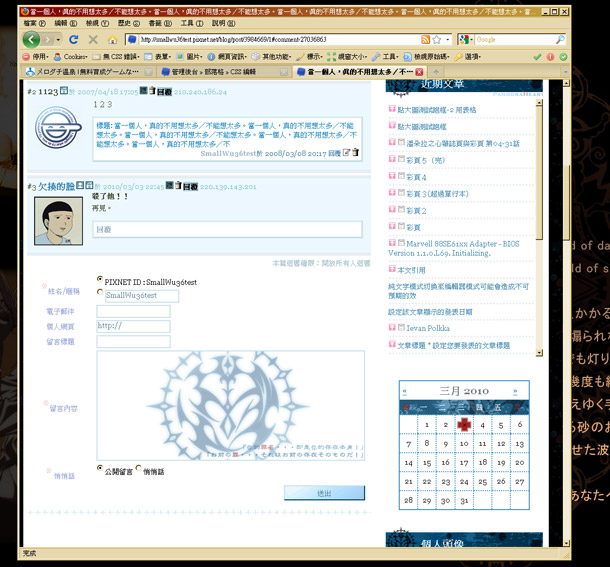The image size is (610, 567).
Task: Reload the current page
Action: [74, 39]
